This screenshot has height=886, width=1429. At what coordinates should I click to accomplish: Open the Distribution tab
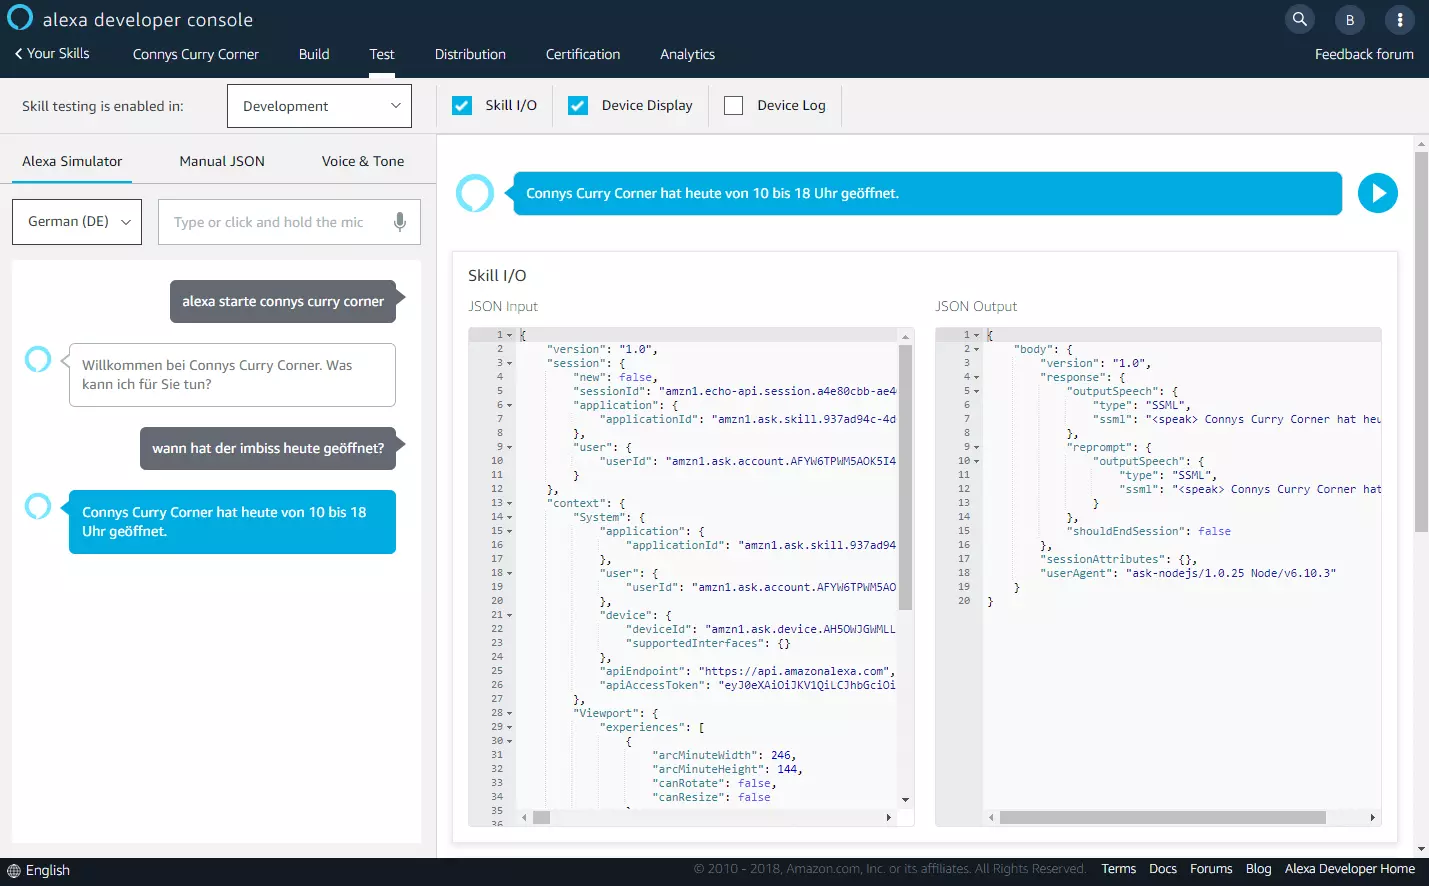[x=470, y=54]
